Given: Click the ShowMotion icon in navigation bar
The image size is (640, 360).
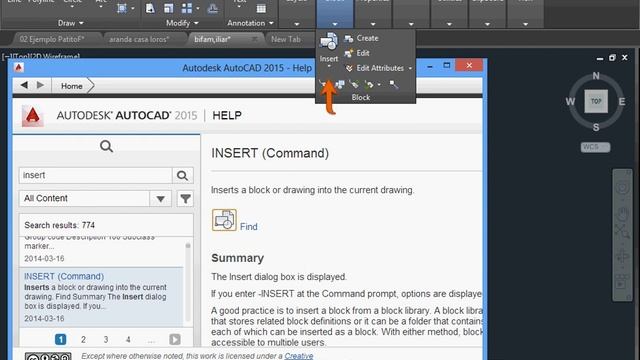Looking at the screenshot, I should (622, 282).
